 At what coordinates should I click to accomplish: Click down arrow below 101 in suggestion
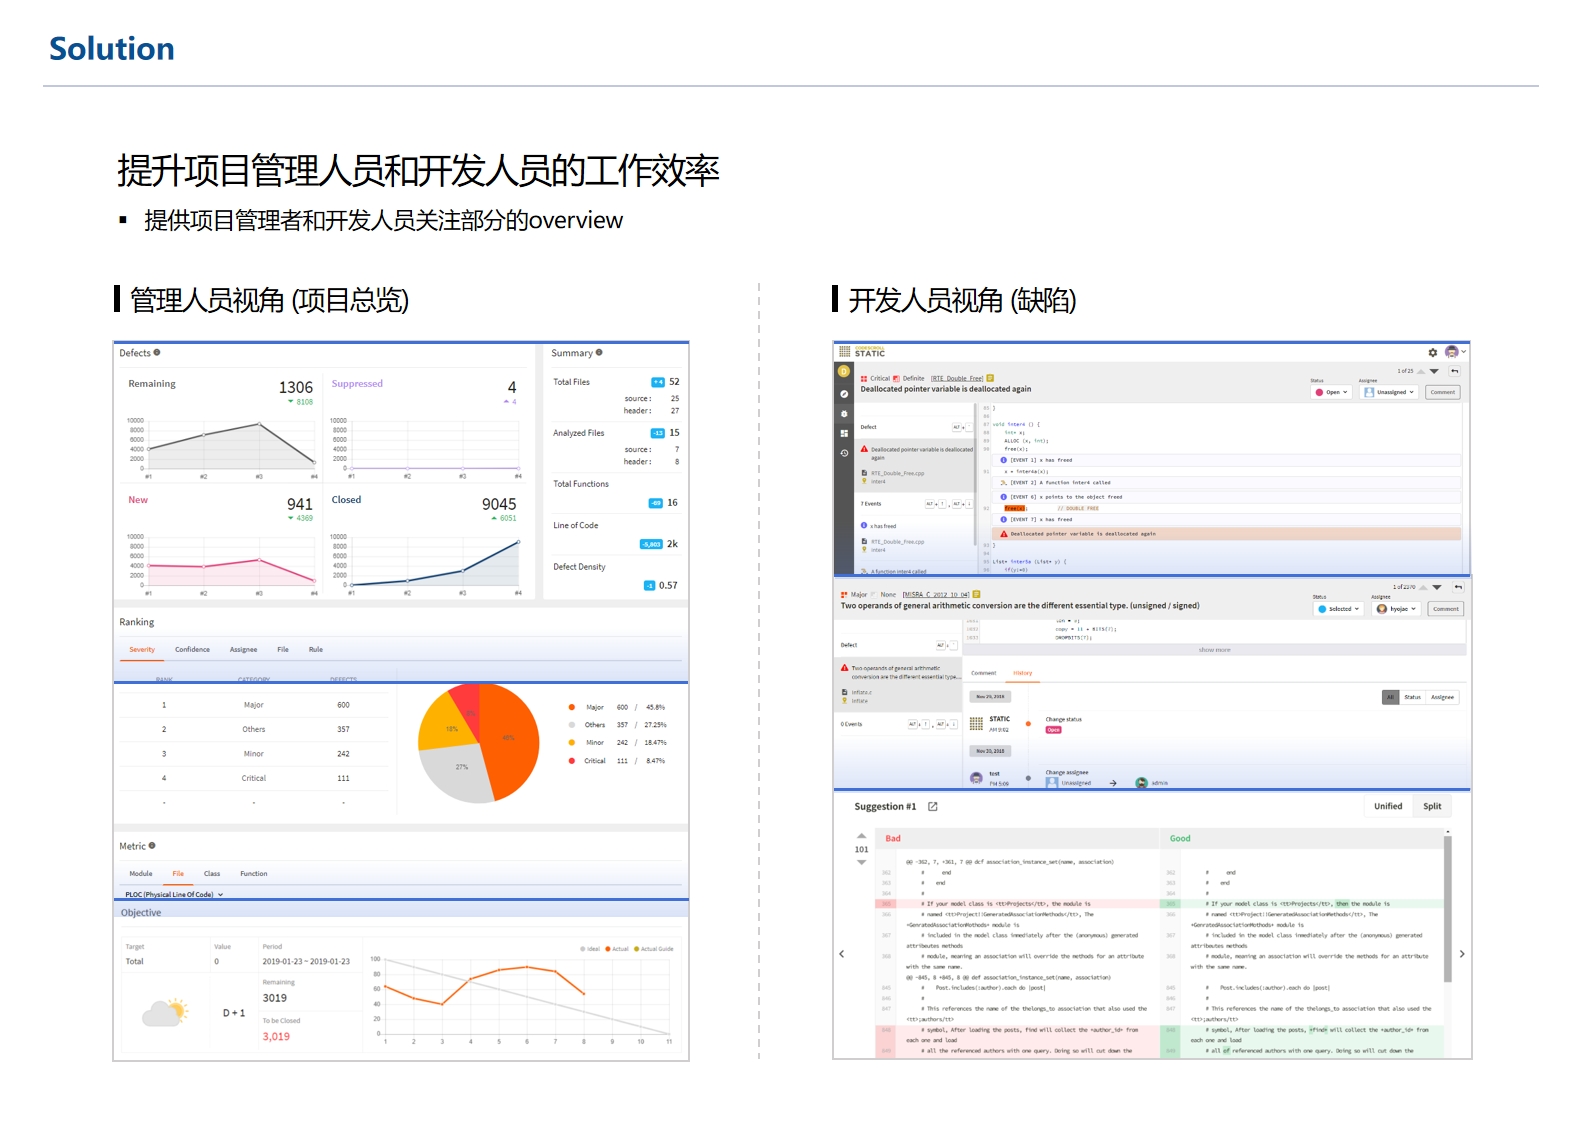861,862
